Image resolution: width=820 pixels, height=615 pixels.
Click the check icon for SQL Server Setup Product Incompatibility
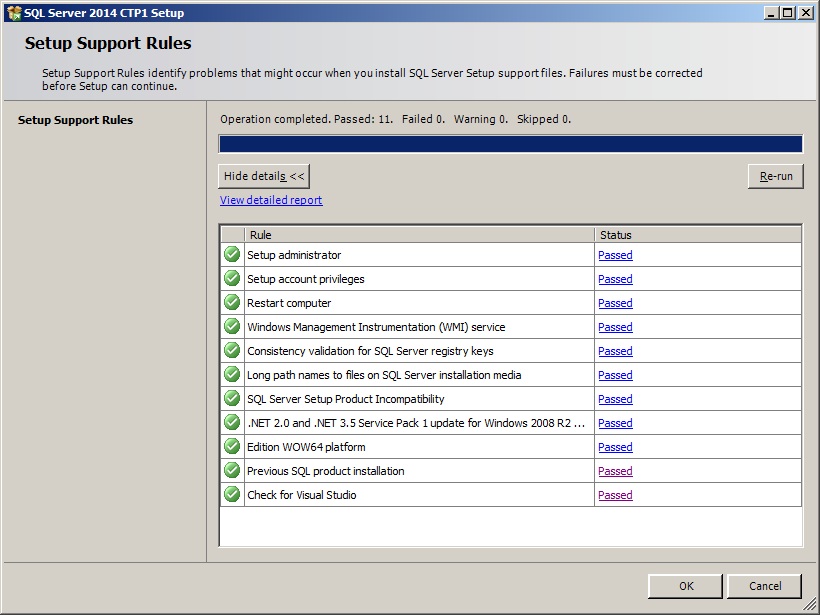232,399
